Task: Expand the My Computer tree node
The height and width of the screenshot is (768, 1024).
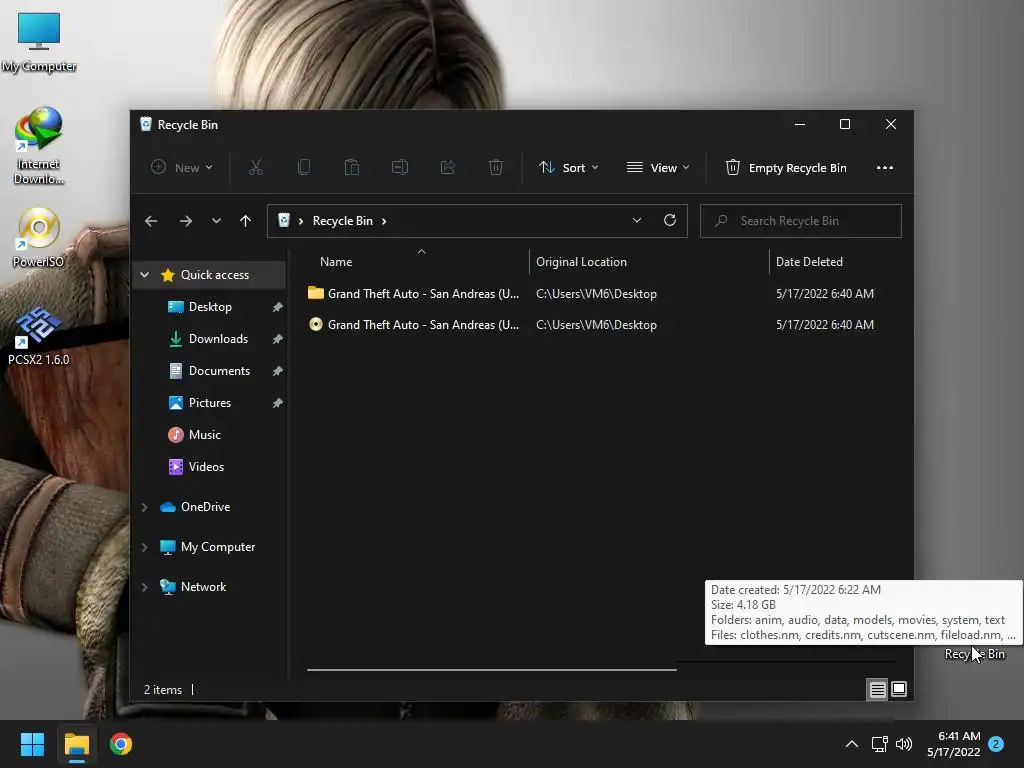Action: (x=144, y=547)
